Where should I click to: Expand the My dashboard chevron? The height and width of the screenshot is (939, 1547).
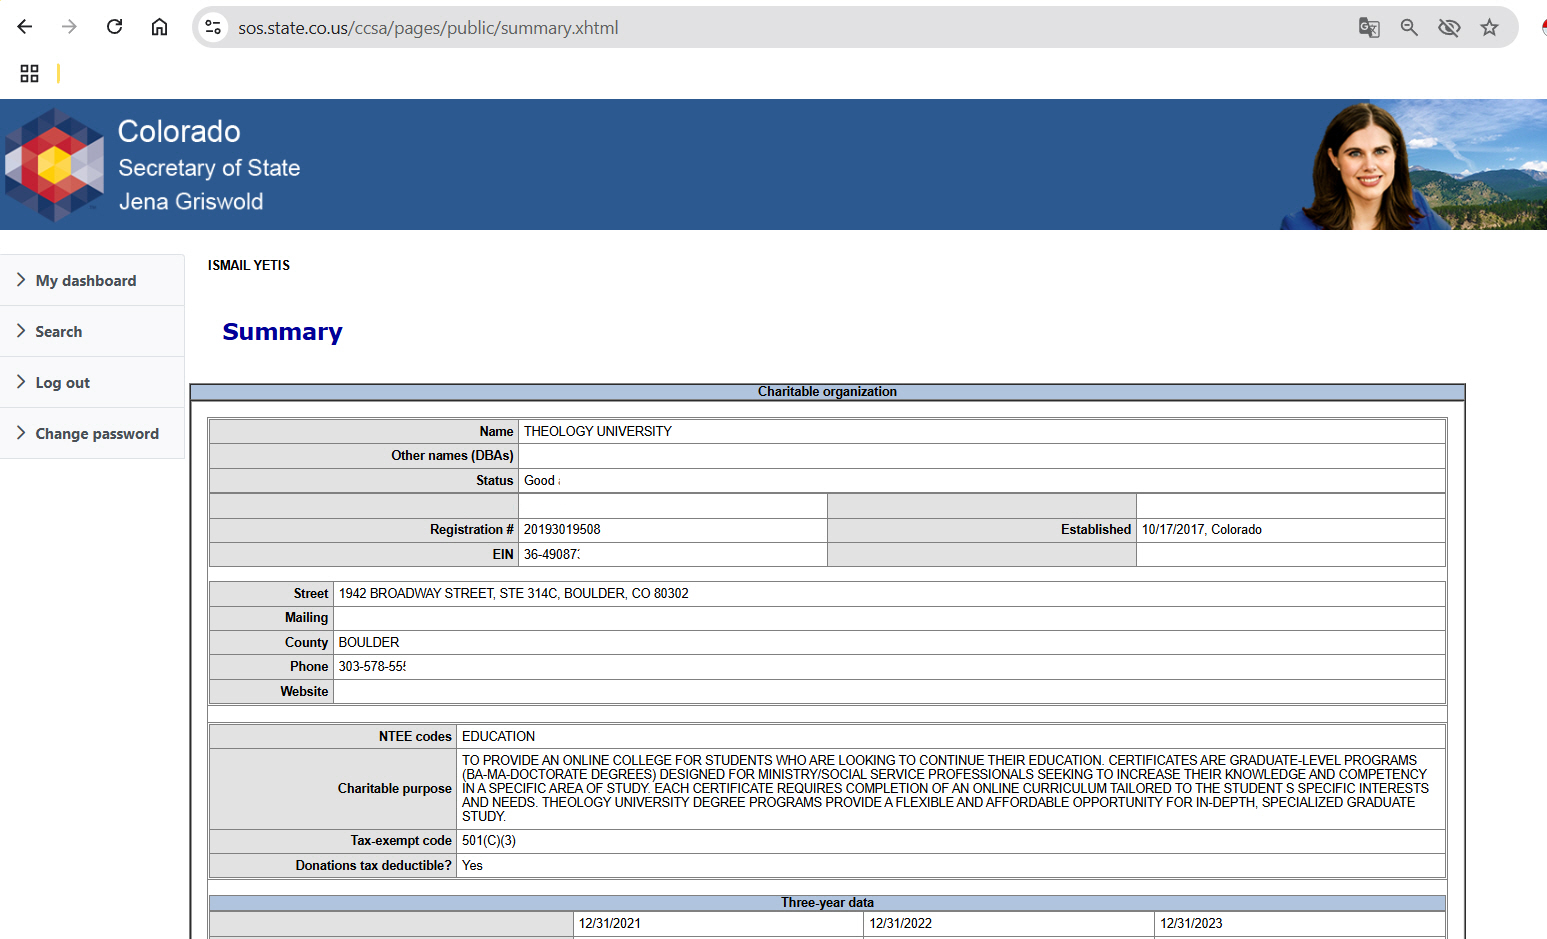[21, 280]
